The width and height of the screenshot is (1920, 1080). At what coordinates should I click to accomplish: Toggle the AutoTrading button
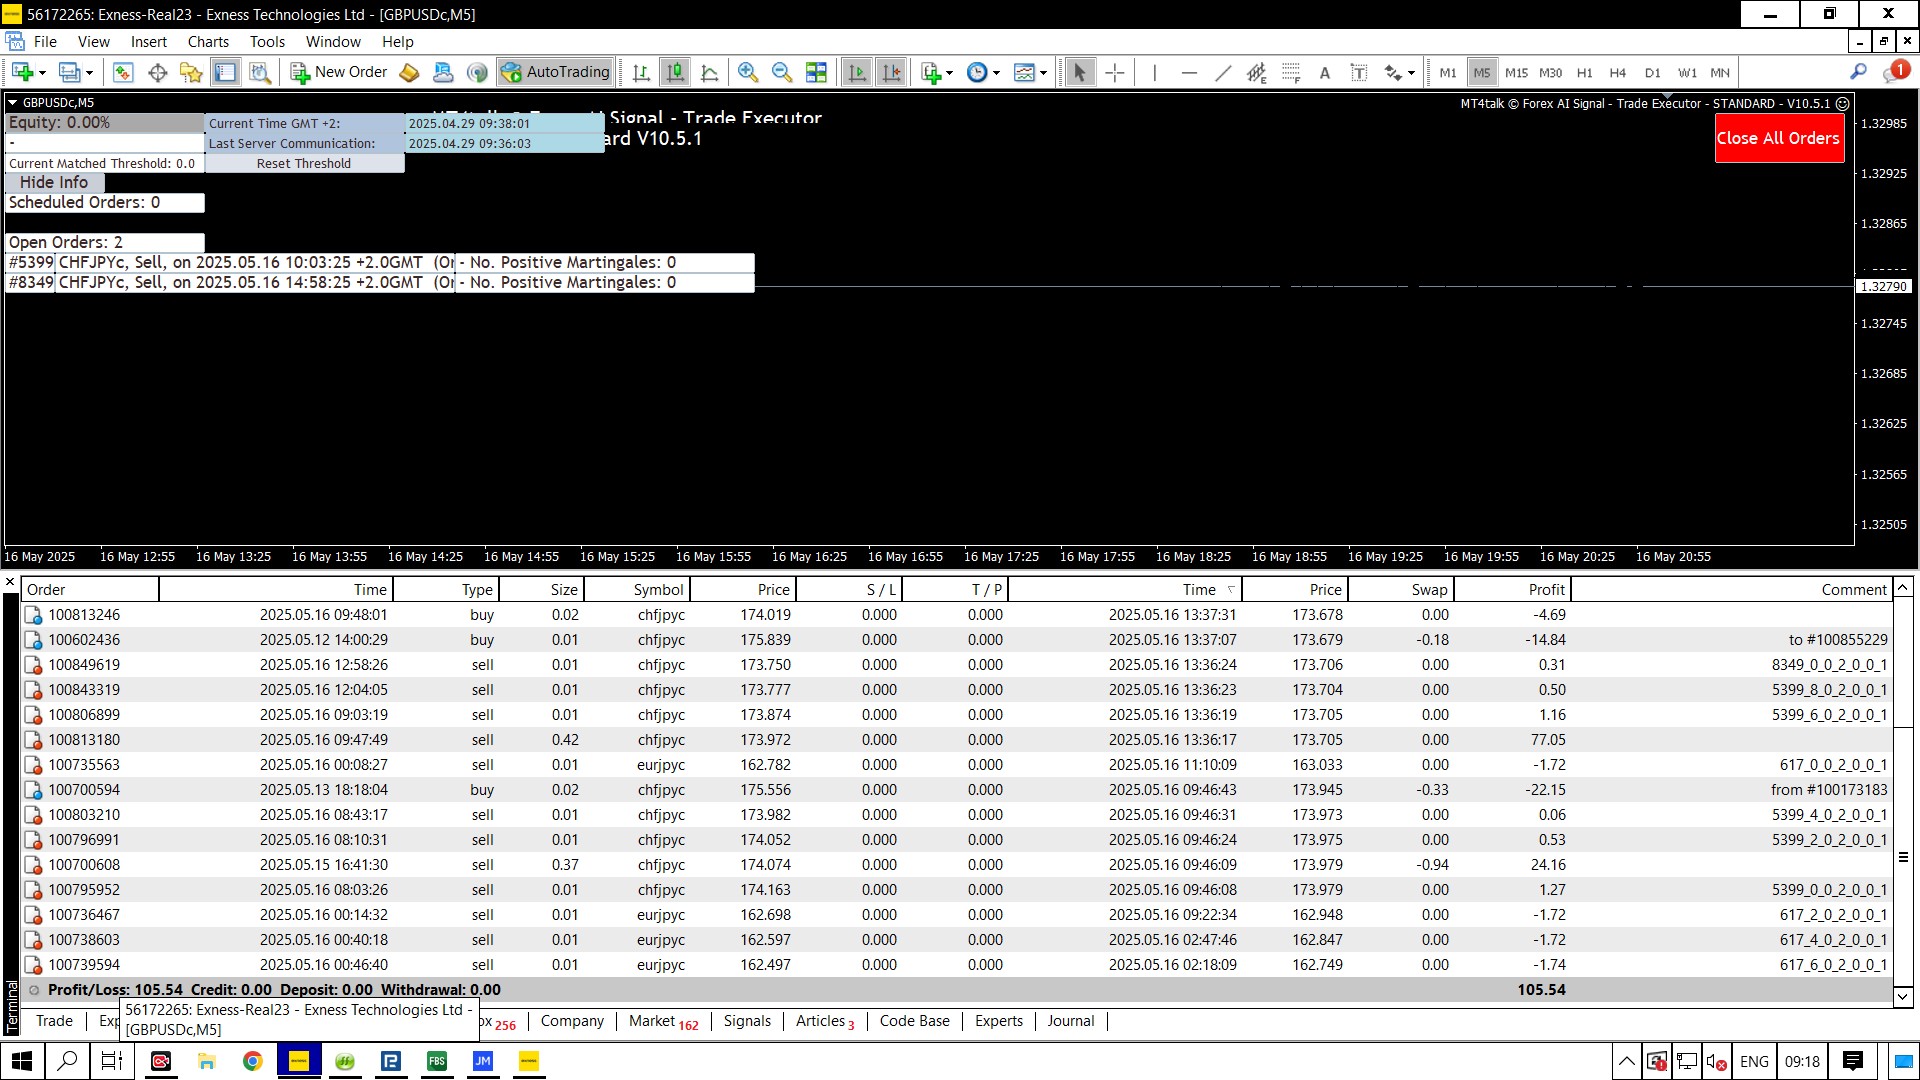click(555, 72)
